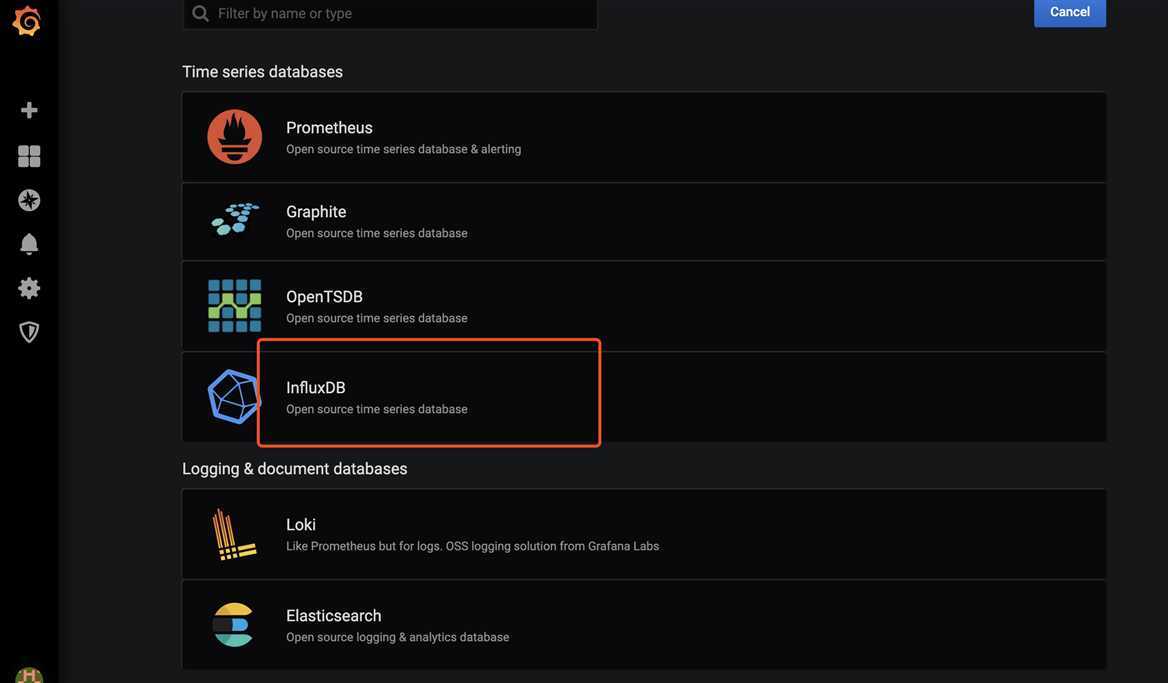1168x683 pixels.
Task: Click 'Open source time series database & alerting' text
Action: 404,149
